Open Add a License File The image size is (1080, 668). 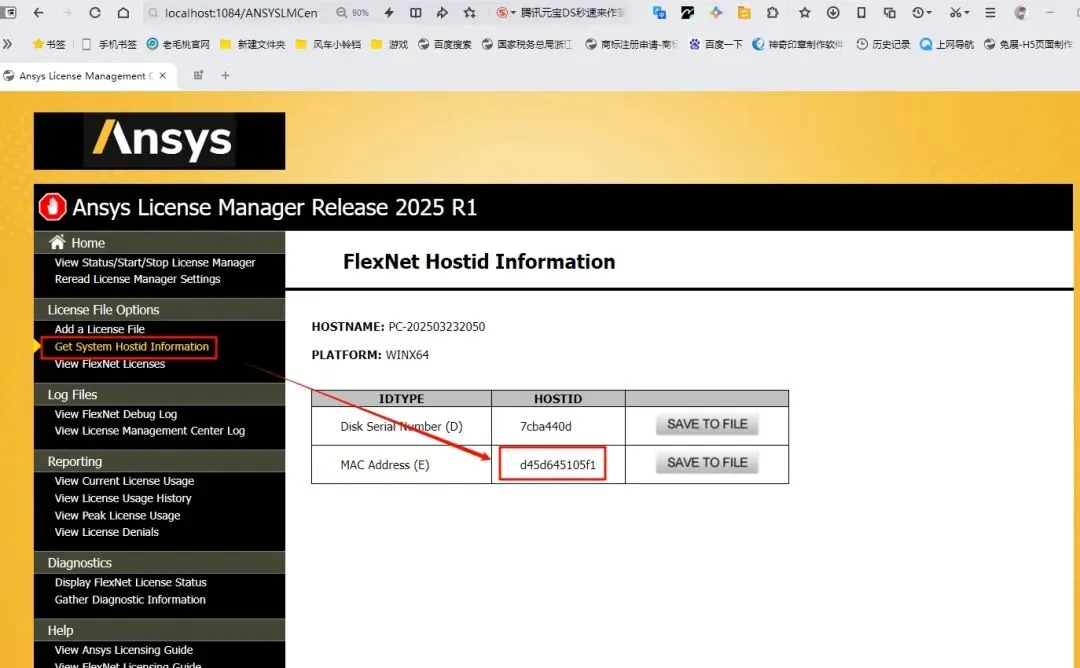click(x=100, y=329)
